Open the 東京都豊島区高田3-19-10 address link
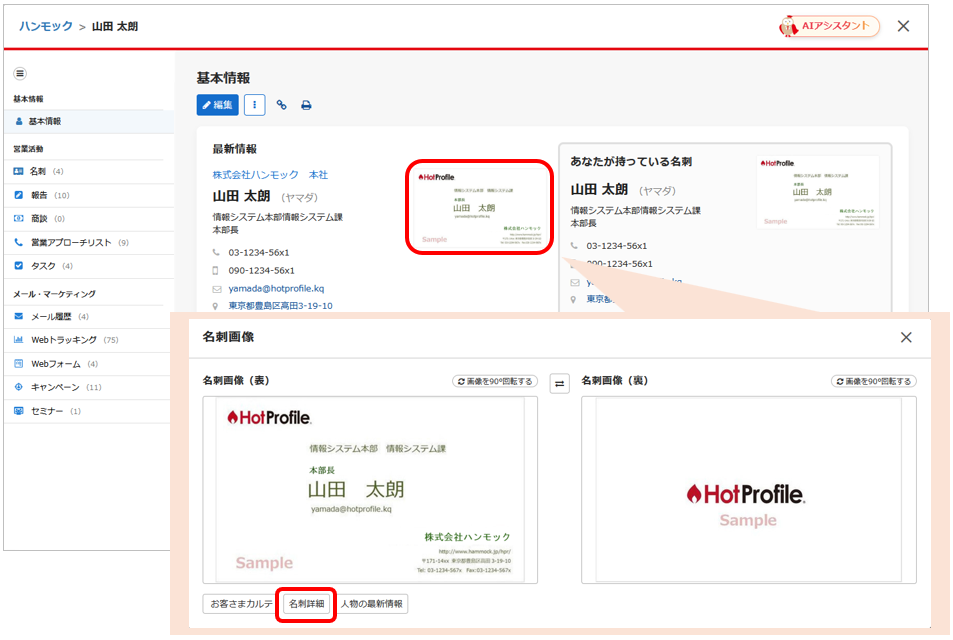This screenshot has width=953, height=640. (280, 306)
